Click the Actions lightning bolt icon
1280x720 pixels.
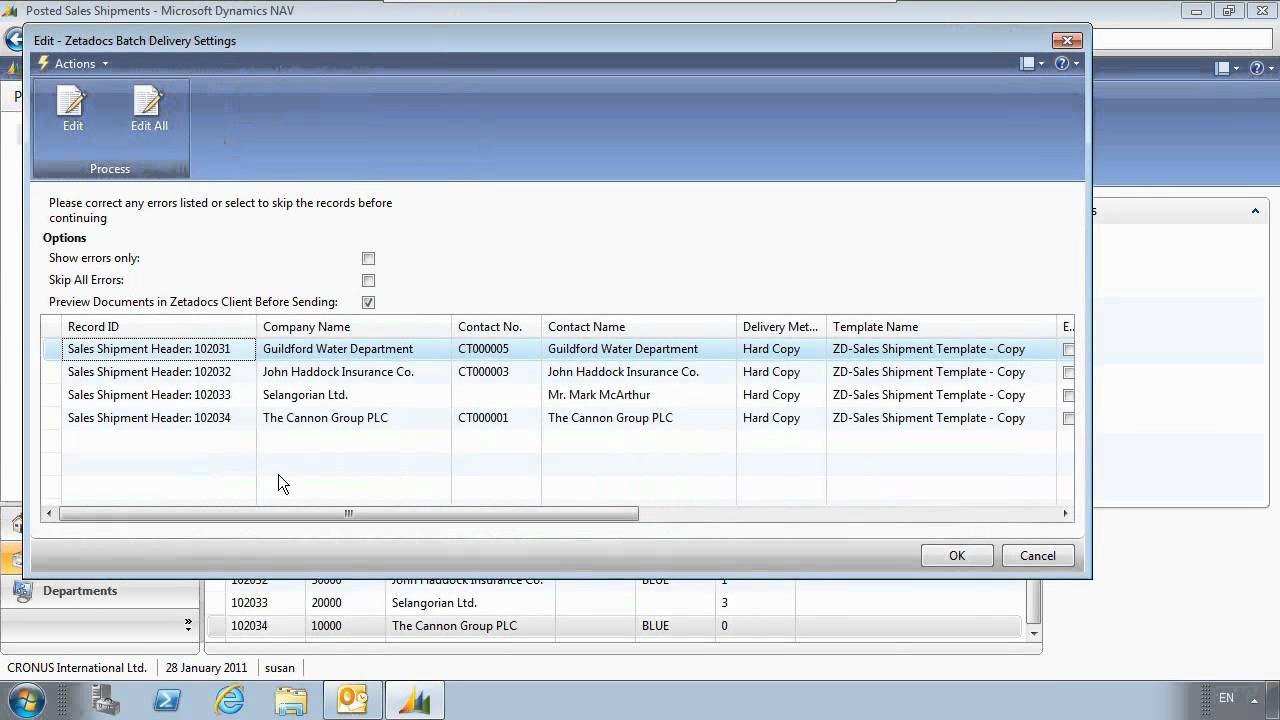(43, 63)
